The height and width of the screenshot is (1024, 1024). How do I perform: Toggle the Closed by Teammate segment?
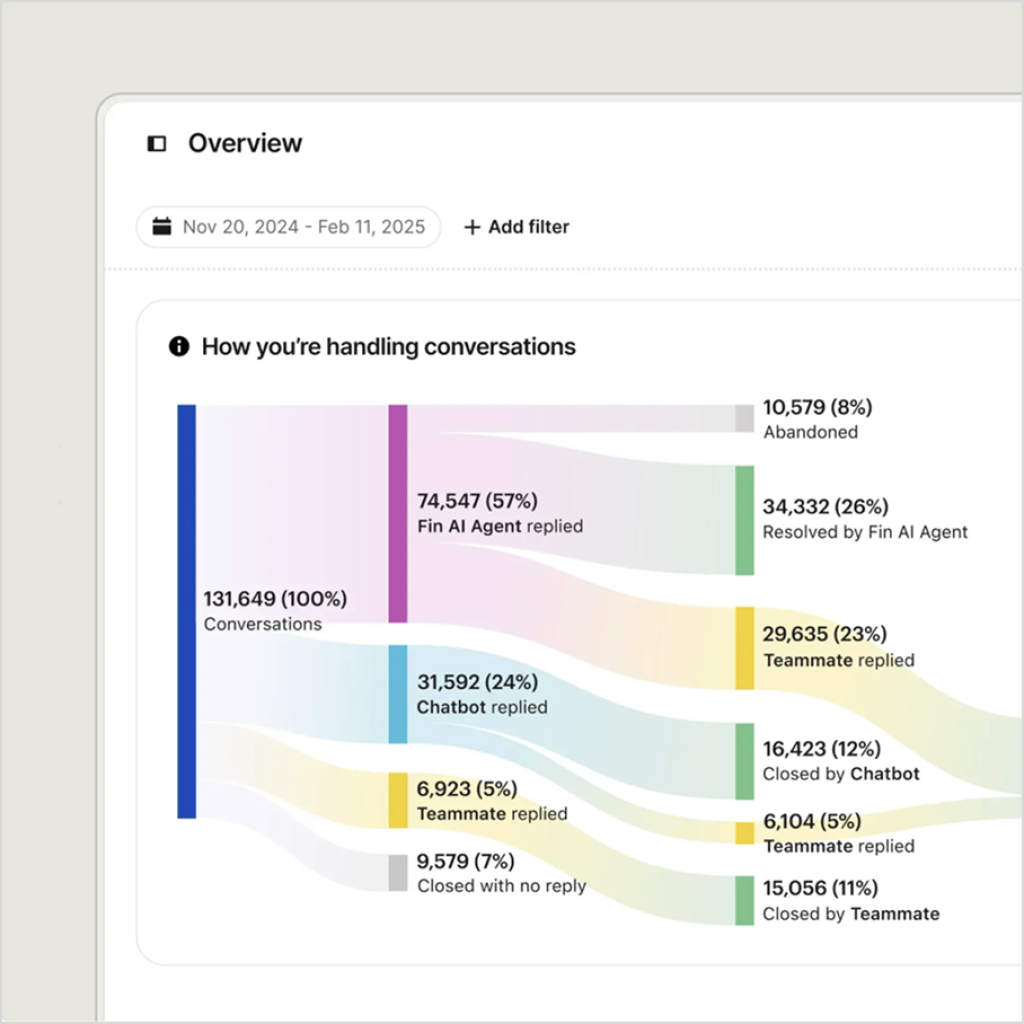click(x=744, y=900)
